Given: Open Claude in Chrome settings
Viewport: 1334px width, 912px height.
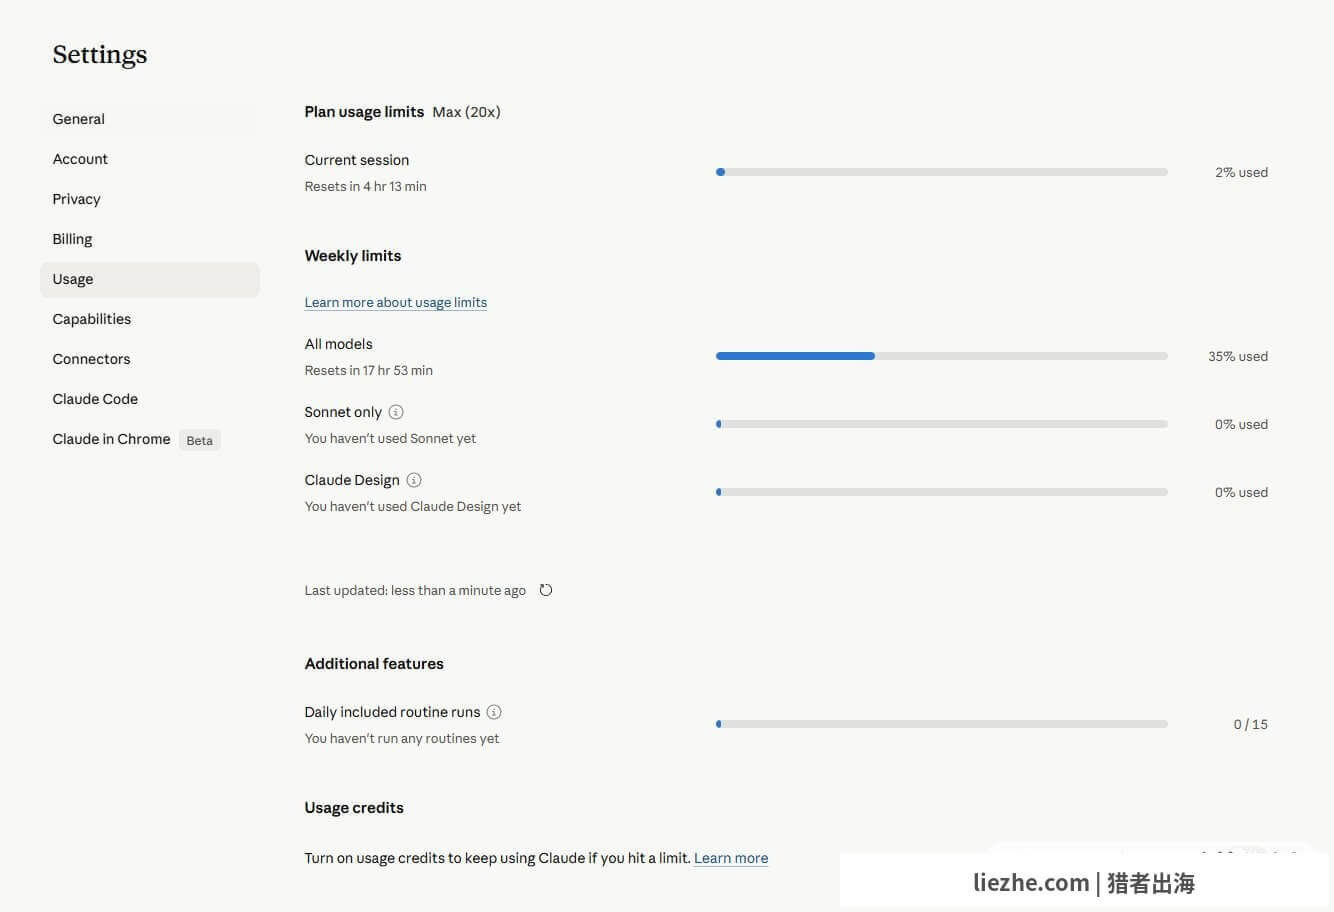Looking at the screenshot, I should tap(150, 439).
